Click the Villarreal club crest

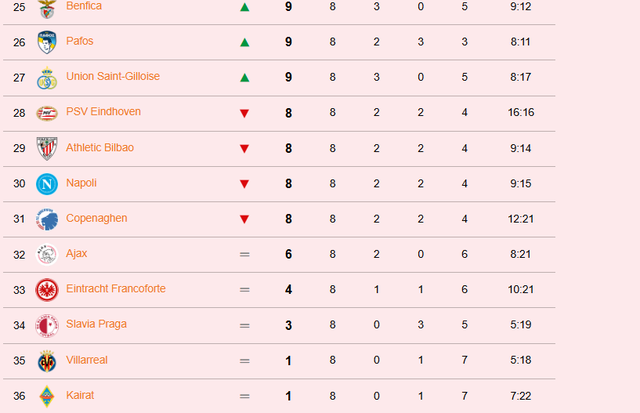[47, 361]
